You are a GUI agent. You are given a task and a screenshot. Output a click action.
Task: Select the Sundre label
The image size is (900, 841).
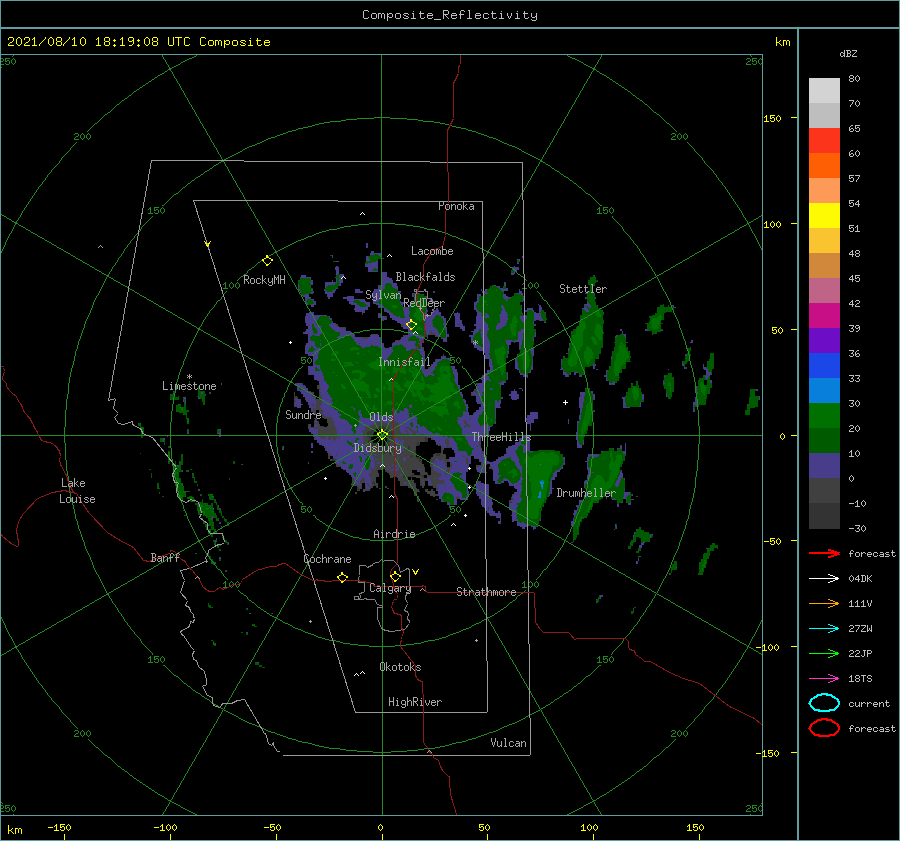303,414
